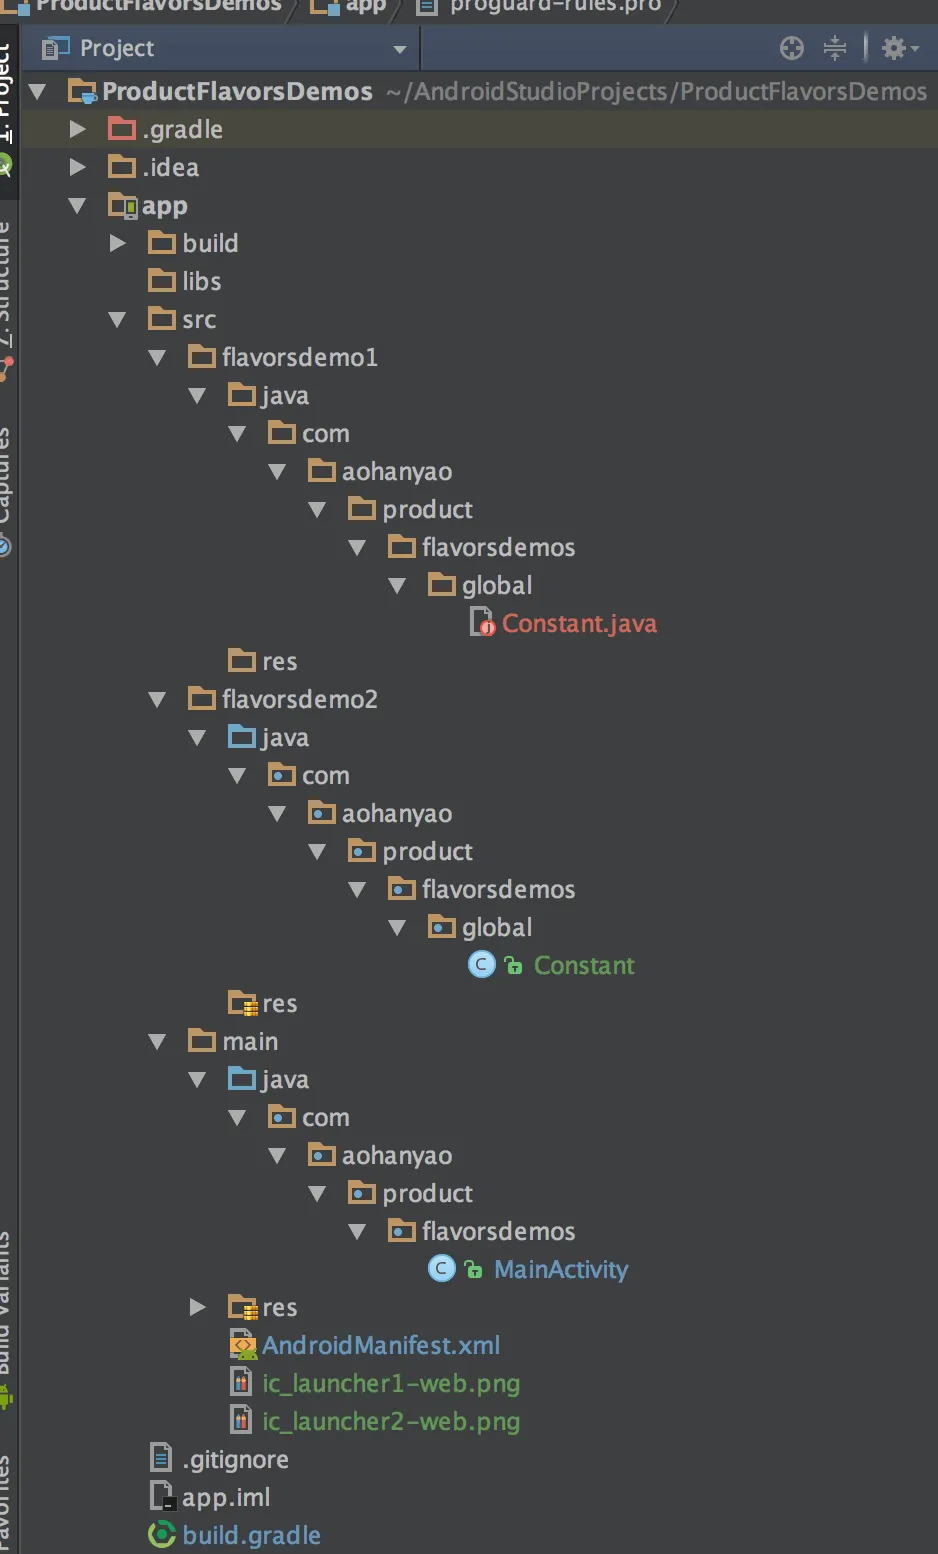The width and height of the screenshot is (938, 1554).
Task: Open the Build Variants side tab
Action: tap(7, 1320)
